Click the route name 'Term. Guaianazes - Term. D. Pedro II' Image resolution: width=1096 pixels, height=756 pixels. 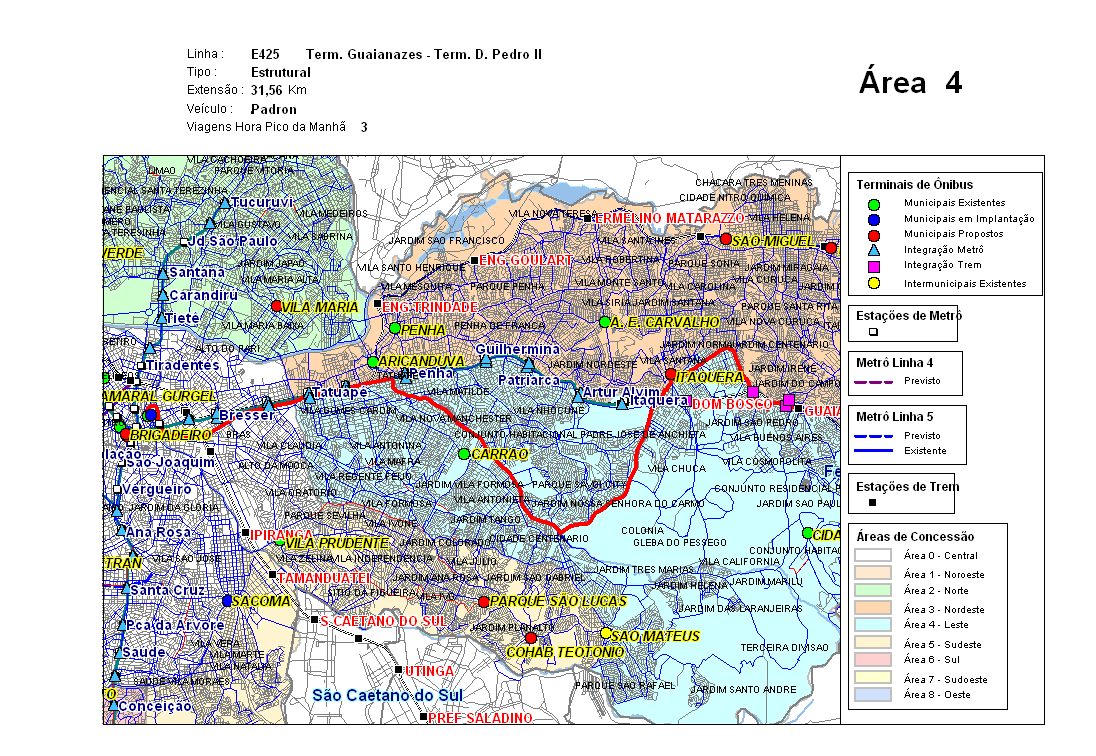coord(424,54)
